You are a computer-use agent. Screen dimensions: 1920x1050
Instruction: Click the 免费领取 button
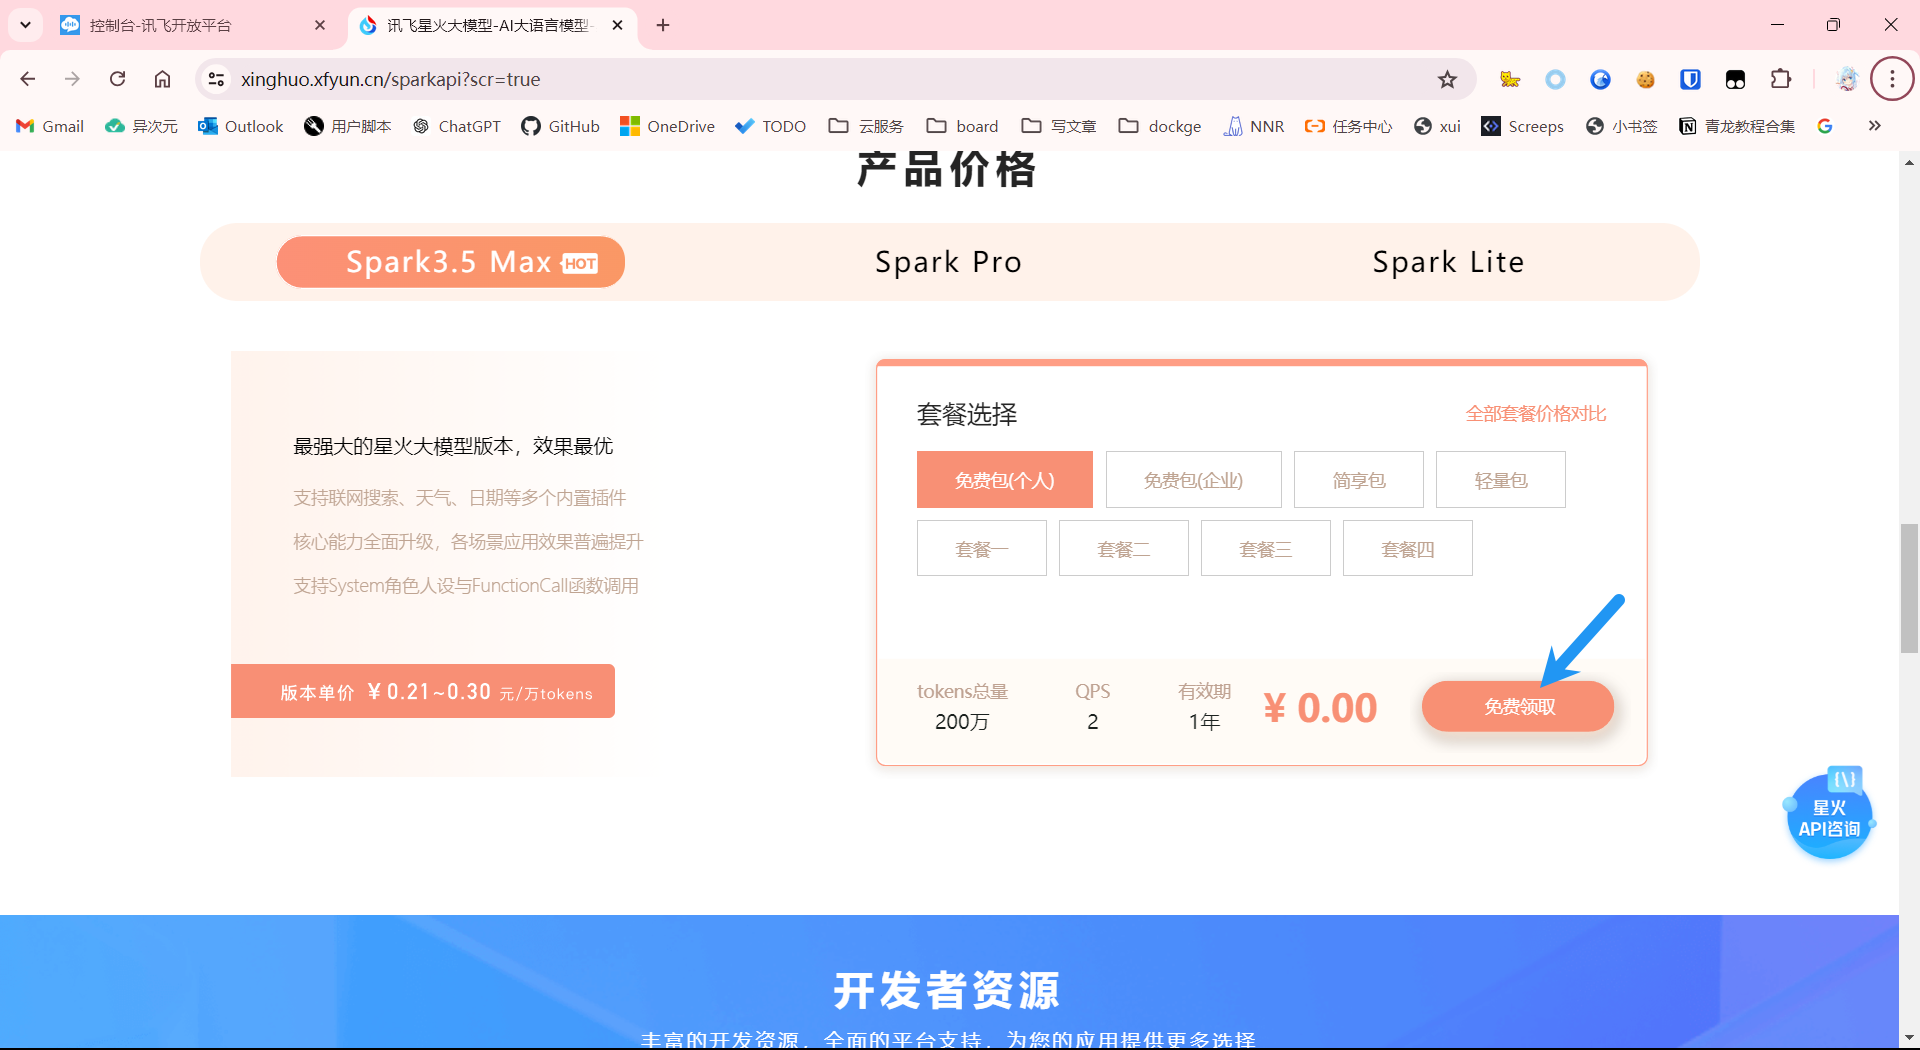click(1518, 707)
